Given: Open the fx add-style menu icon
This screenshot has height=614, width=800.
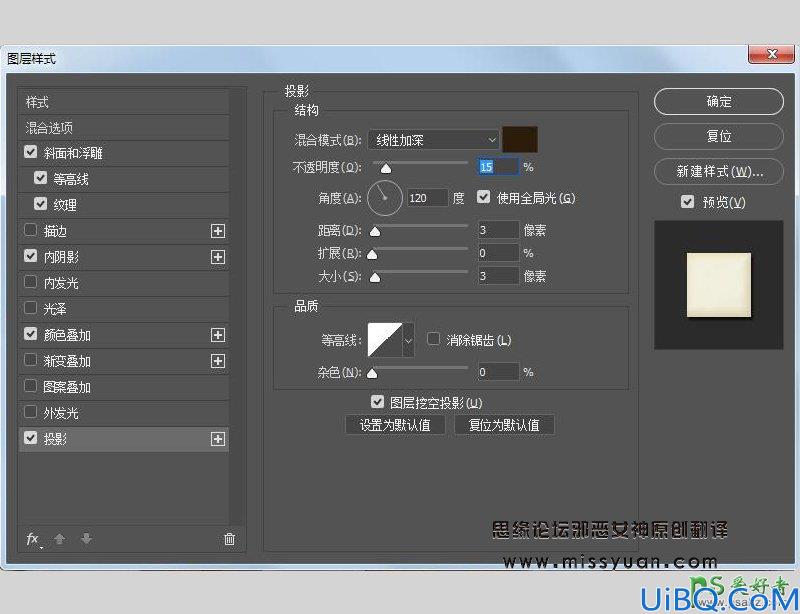Looking at the screenshot, I should (34, 539).
